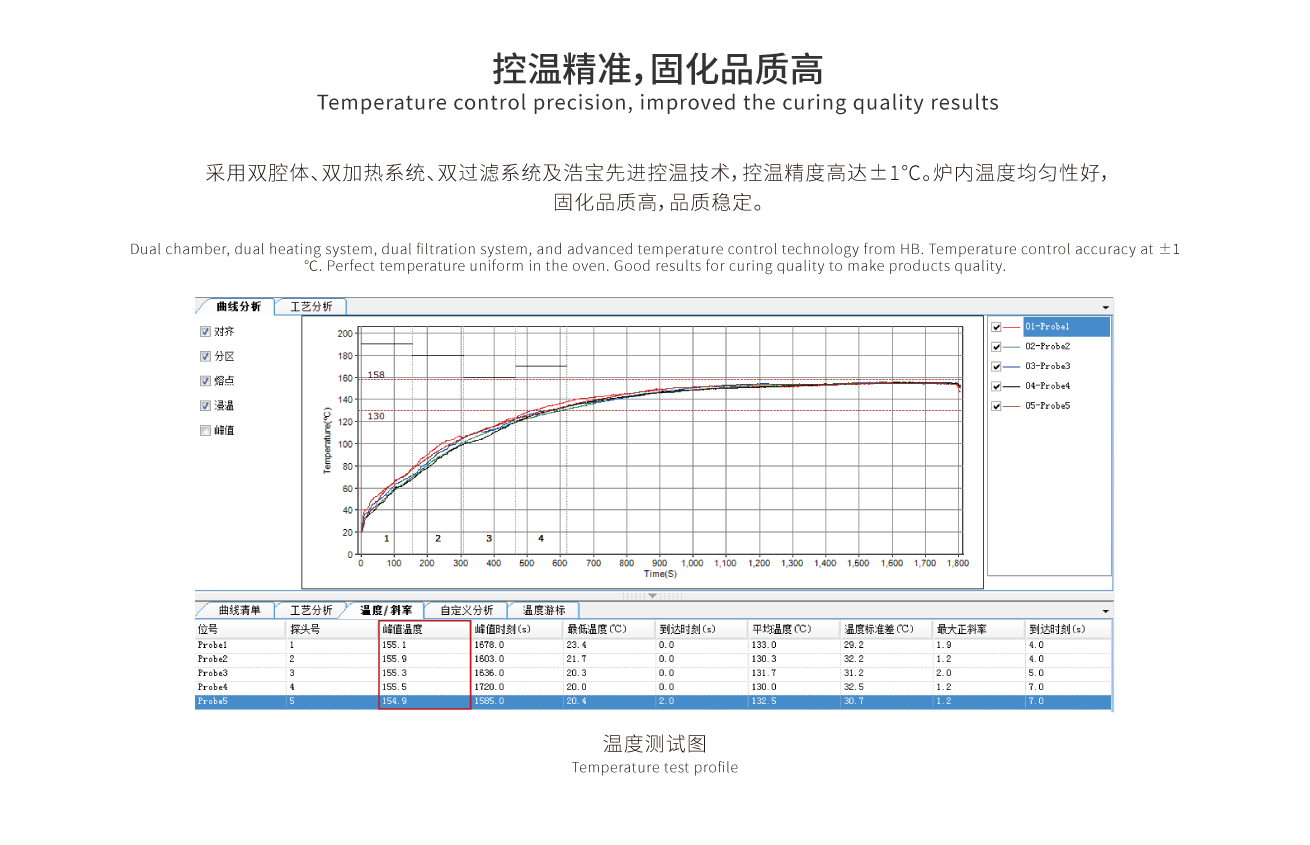Click minimum temperature cell 23.4

576,646
